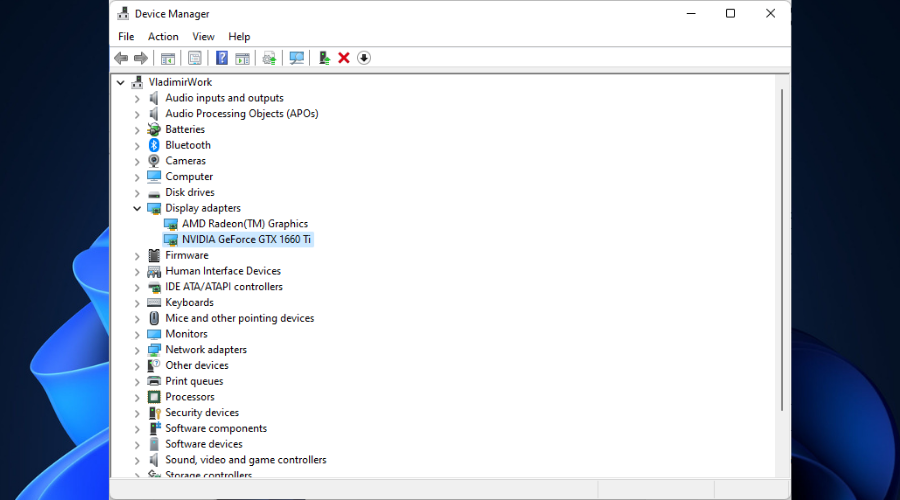Click the Disable device down-arrow icon

click(364, 58)
